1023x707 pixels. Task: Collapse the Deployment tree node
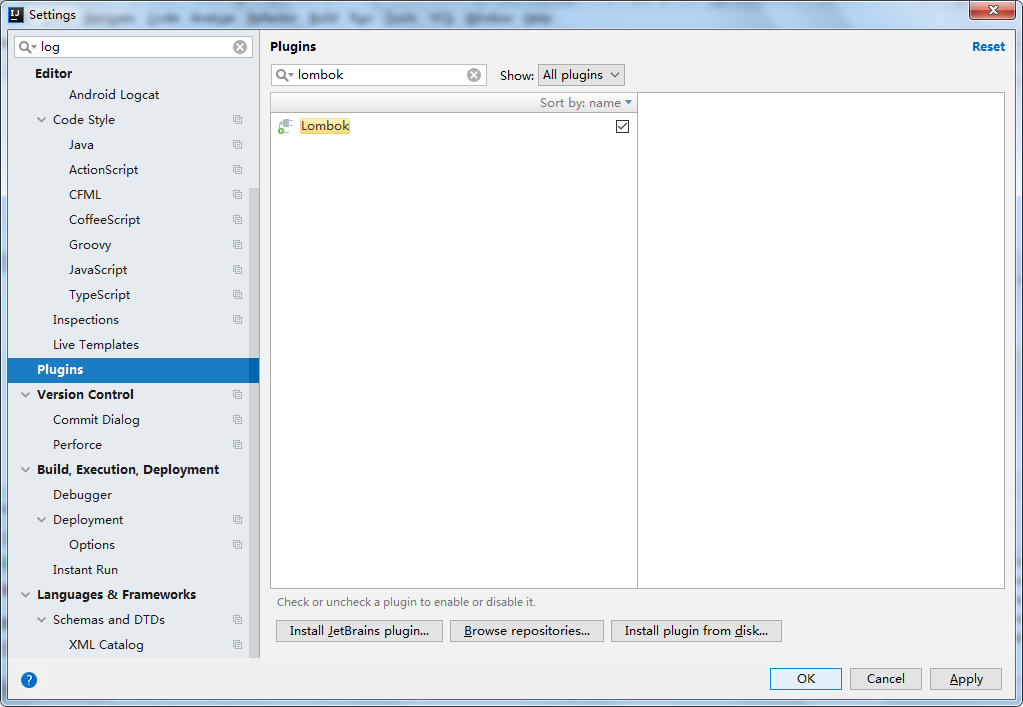coord(42,520)
